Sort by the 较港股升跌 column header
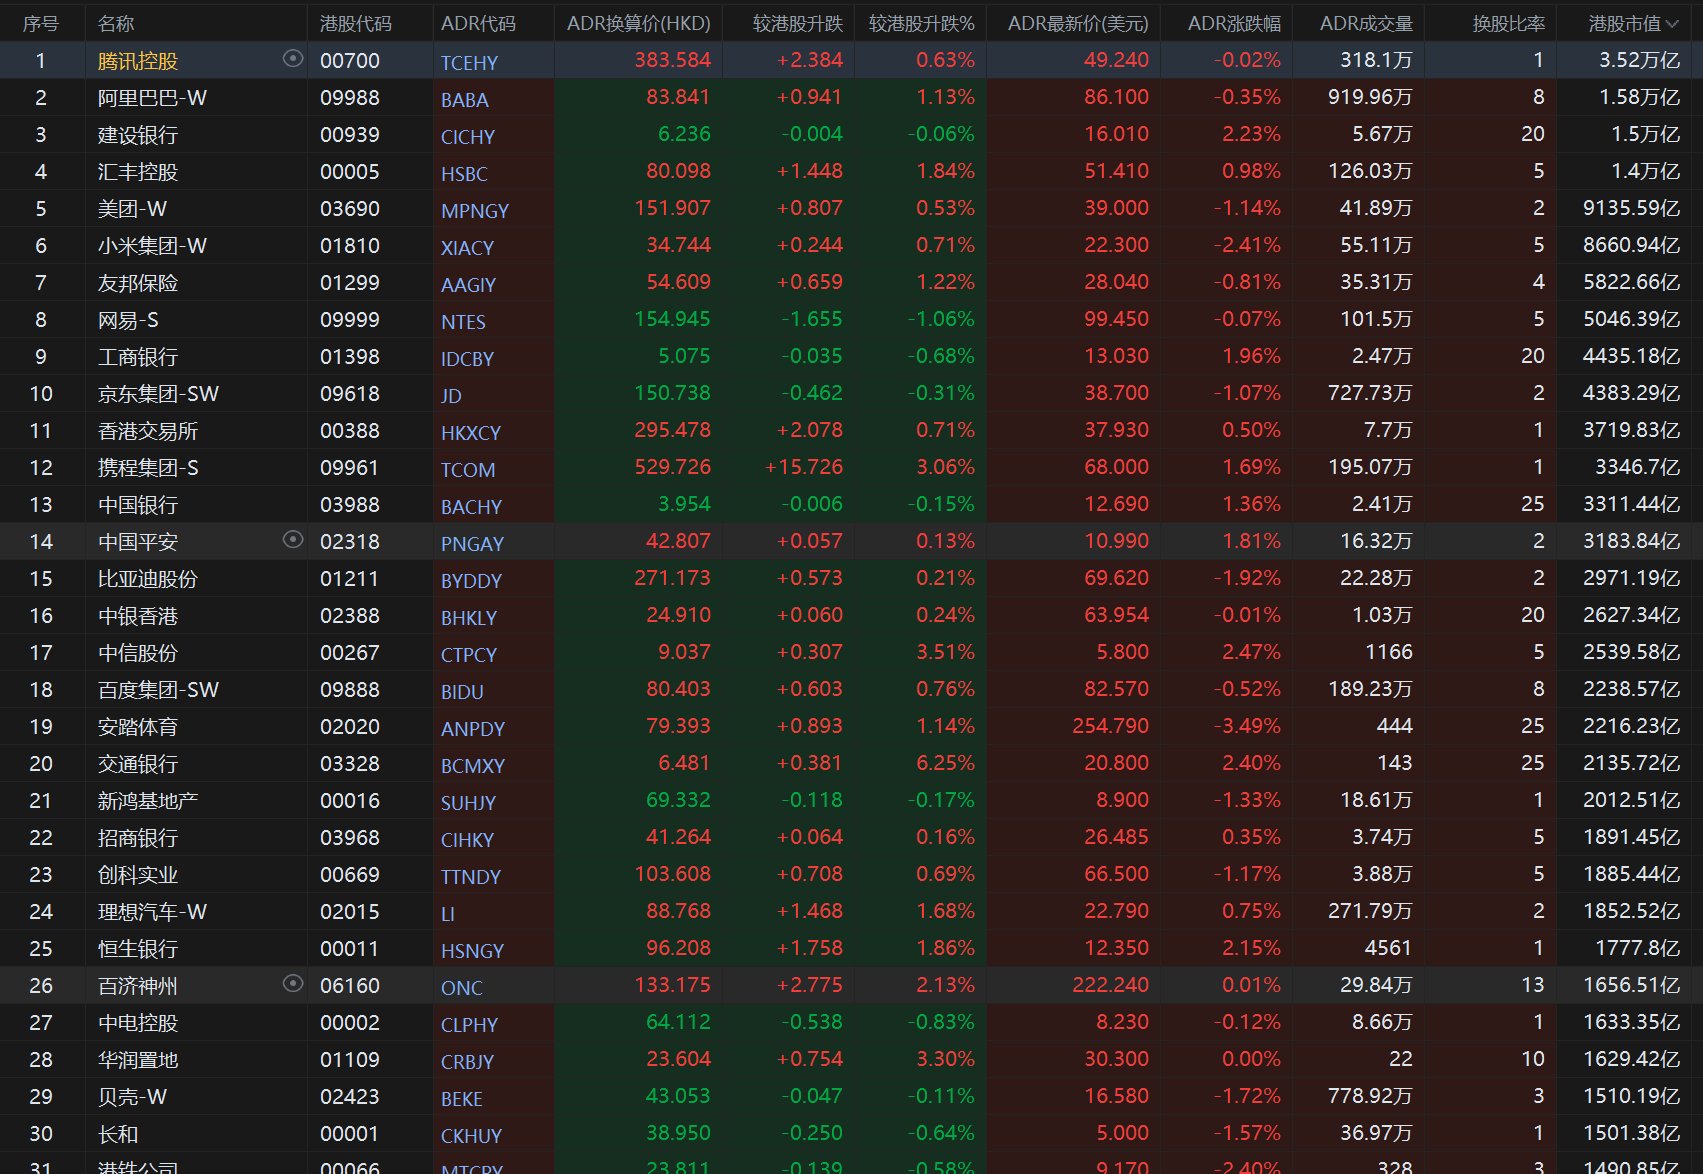Image resolution: width=1703 pixels, height=1174 pixels. click(798, 23)
